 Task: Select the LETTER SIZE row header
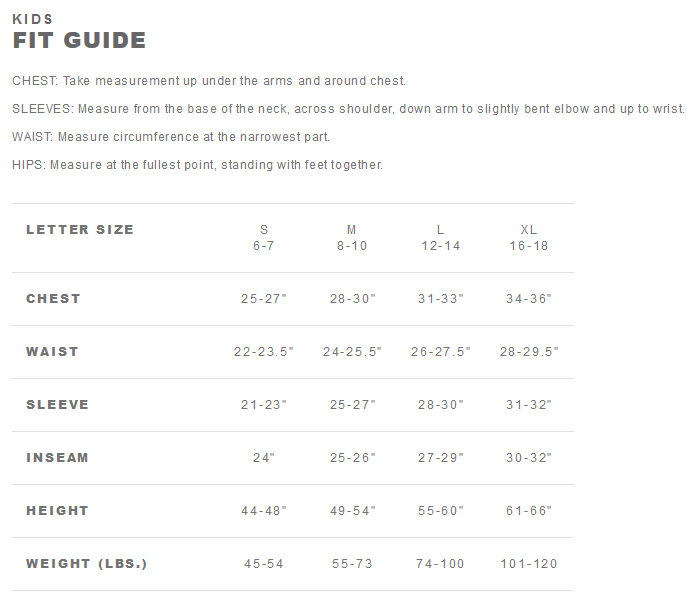[x=80, y=229]
